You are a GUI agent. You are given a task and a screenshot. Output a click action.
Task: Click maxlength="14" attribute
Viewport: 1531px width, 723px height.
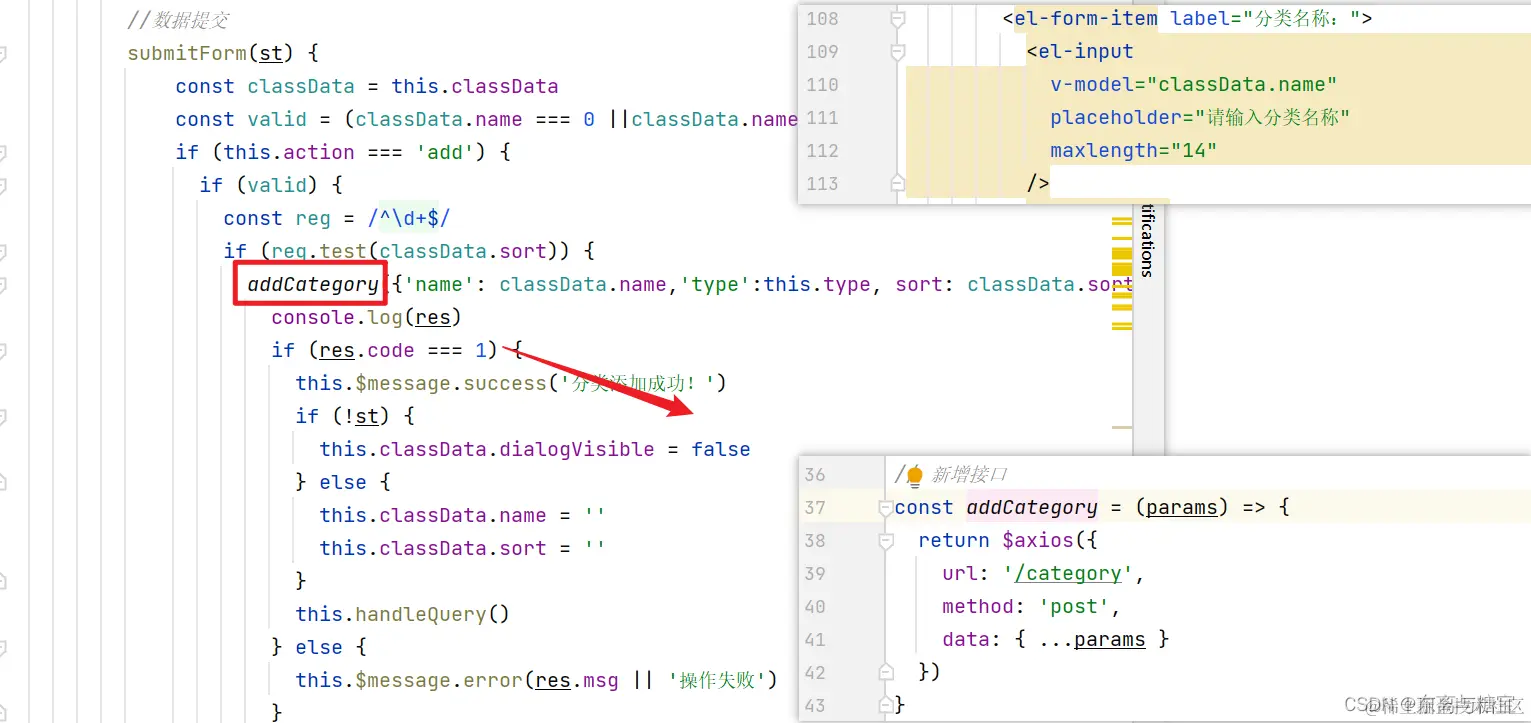(x=1134, y=151)
